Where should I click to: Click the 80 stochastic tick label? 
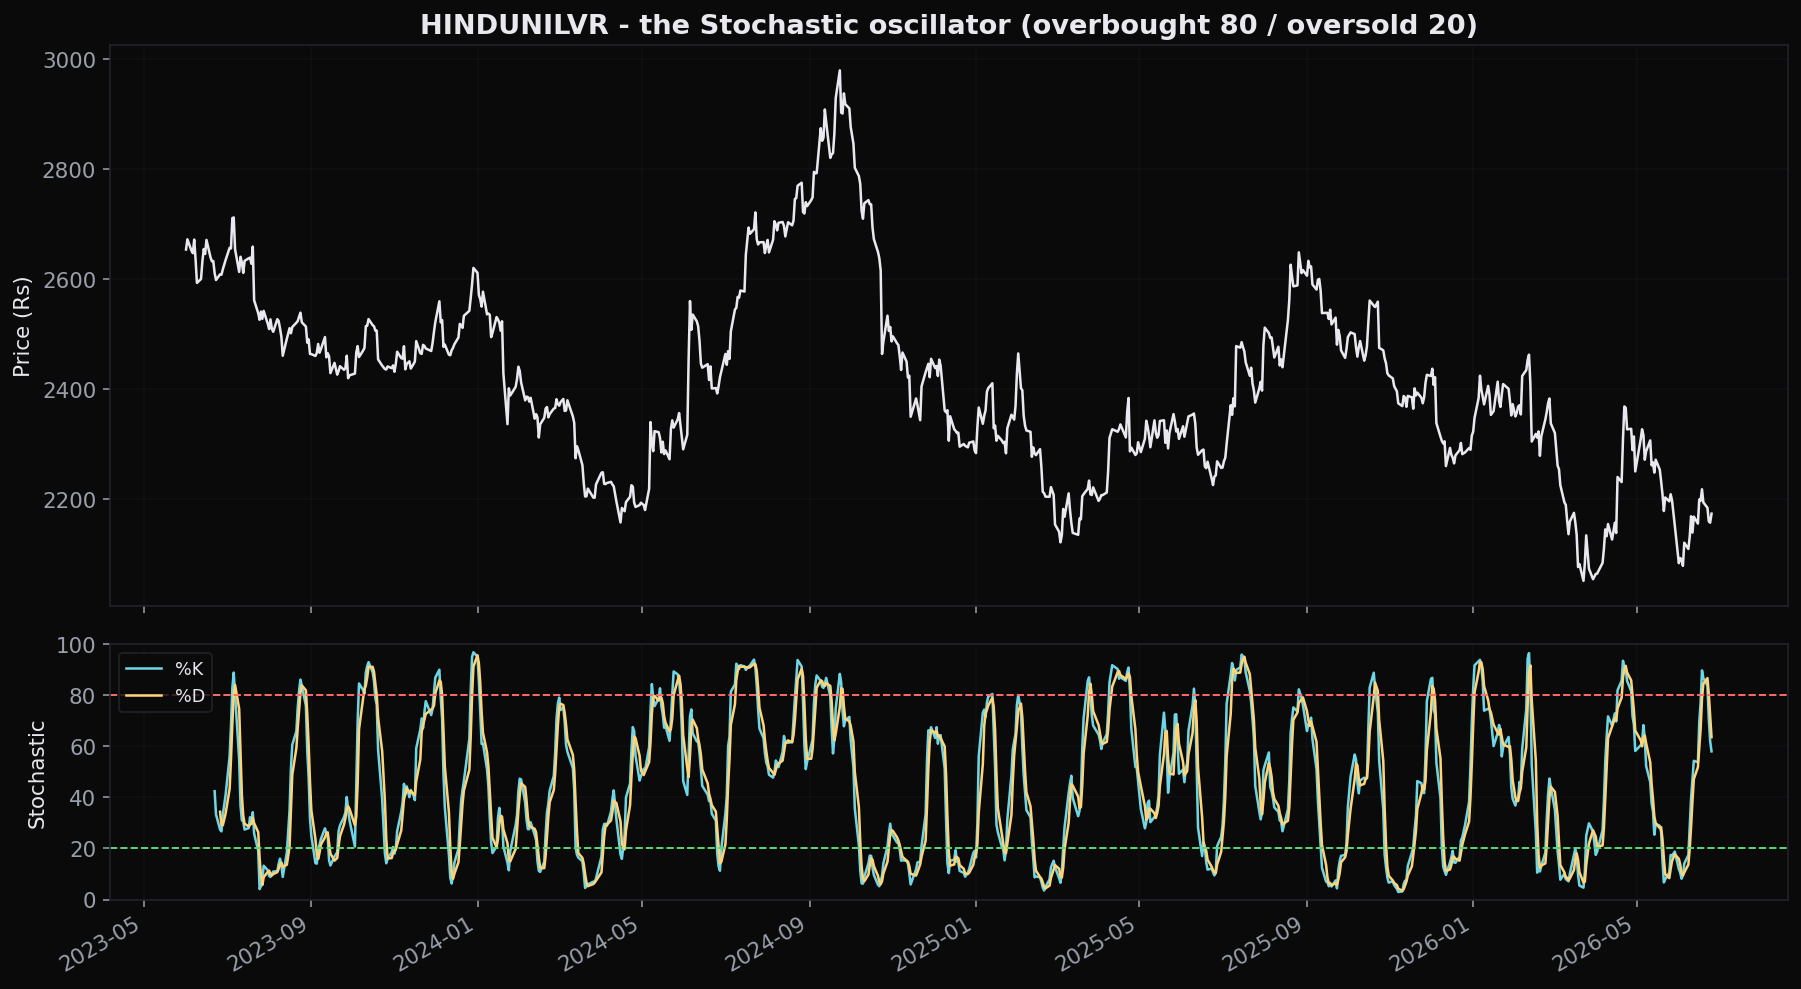tap(84, 696)
